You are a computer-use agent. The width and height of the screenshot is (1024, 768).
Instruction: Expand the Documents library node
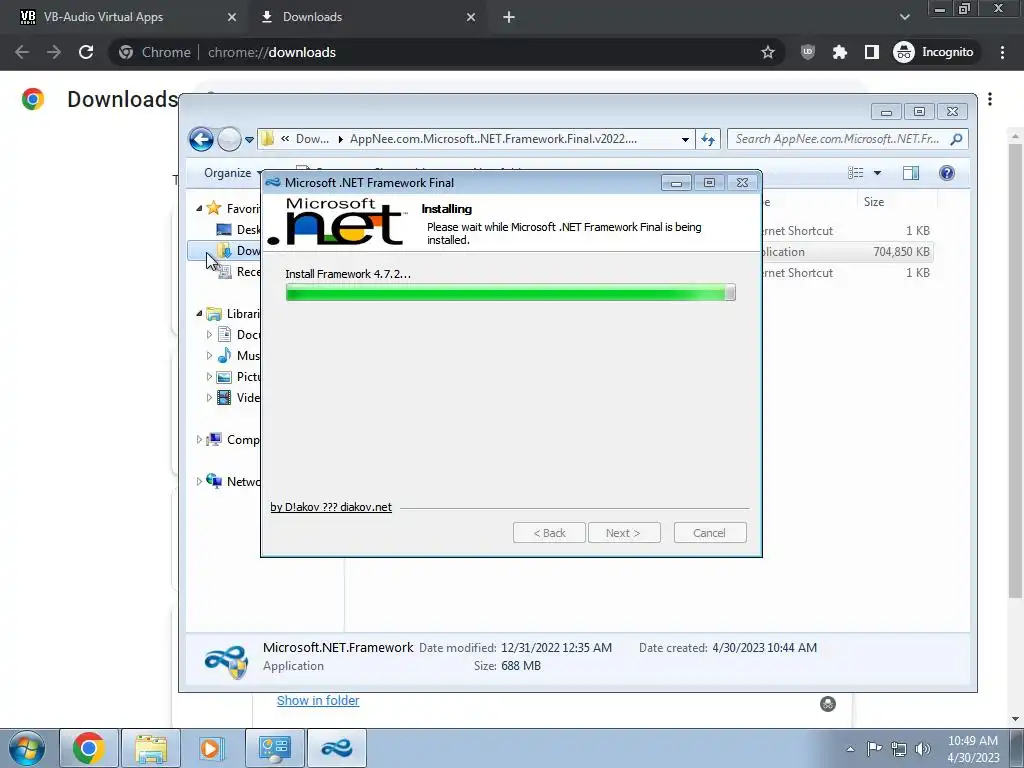pos(209,334)
